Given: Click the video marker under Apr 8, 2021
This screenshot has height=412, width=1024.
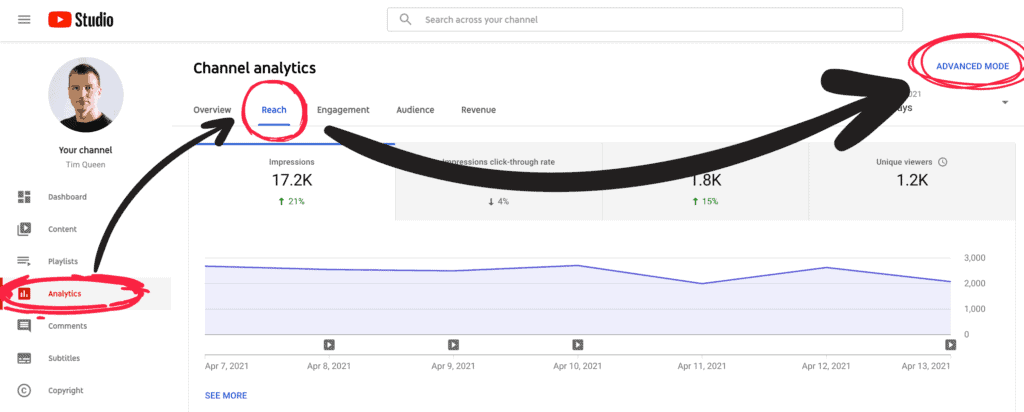Looking at the screenshot, I should tap(329, 345).
